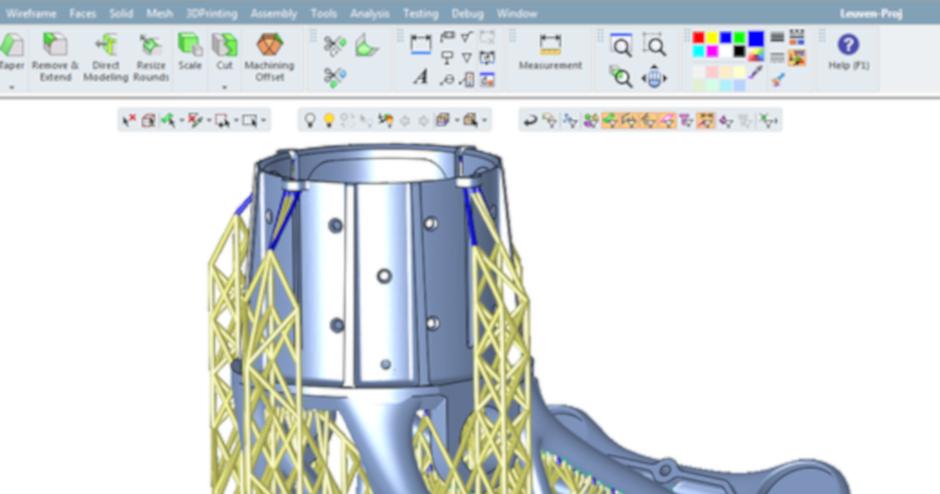Toggle the yellow light bulb show option
Image resolution: width=940 pixels, height=494 pixels.
pos(328,120)
